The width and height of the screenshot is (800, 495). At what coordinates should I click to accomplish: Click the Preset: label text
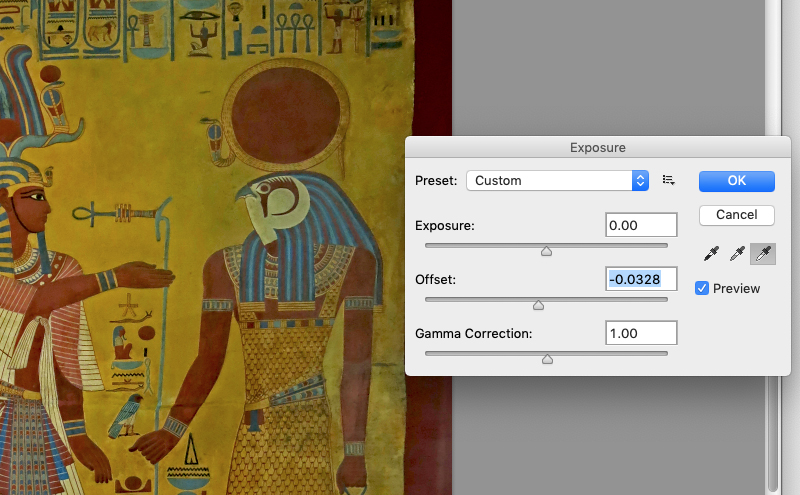[436, 181]
